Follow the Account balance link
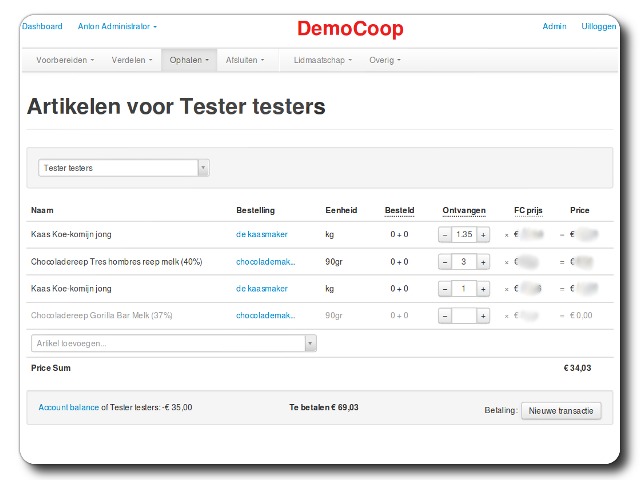 [68, 408]
